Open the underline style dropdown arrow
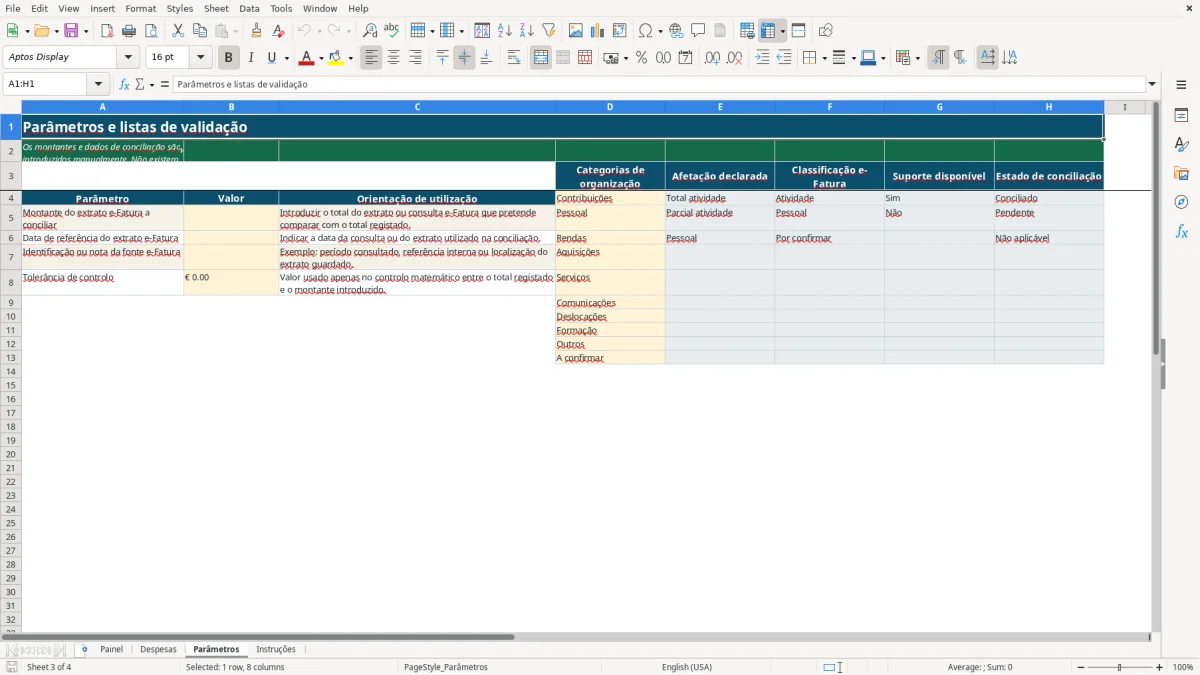Viewport: 1200px width, 675px height. point(286,58)
